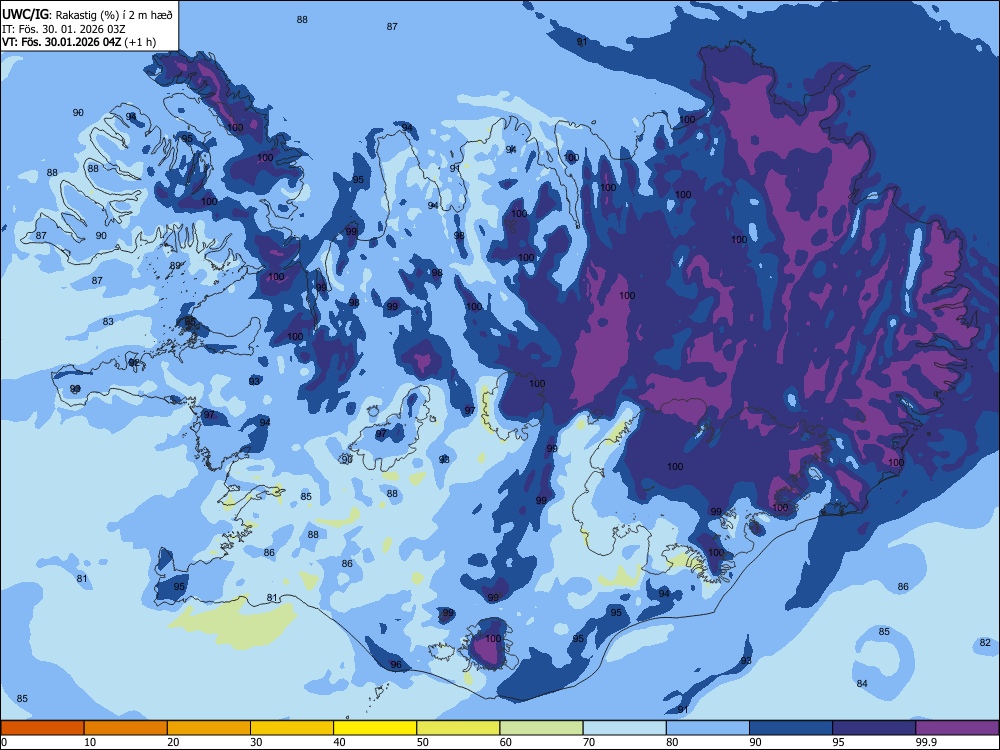Click the title text 'UWC/IG: Rakastig (%) í 2 m hæð'
The height and width of the screenshot is (750, 1000).
coord(87,15)
